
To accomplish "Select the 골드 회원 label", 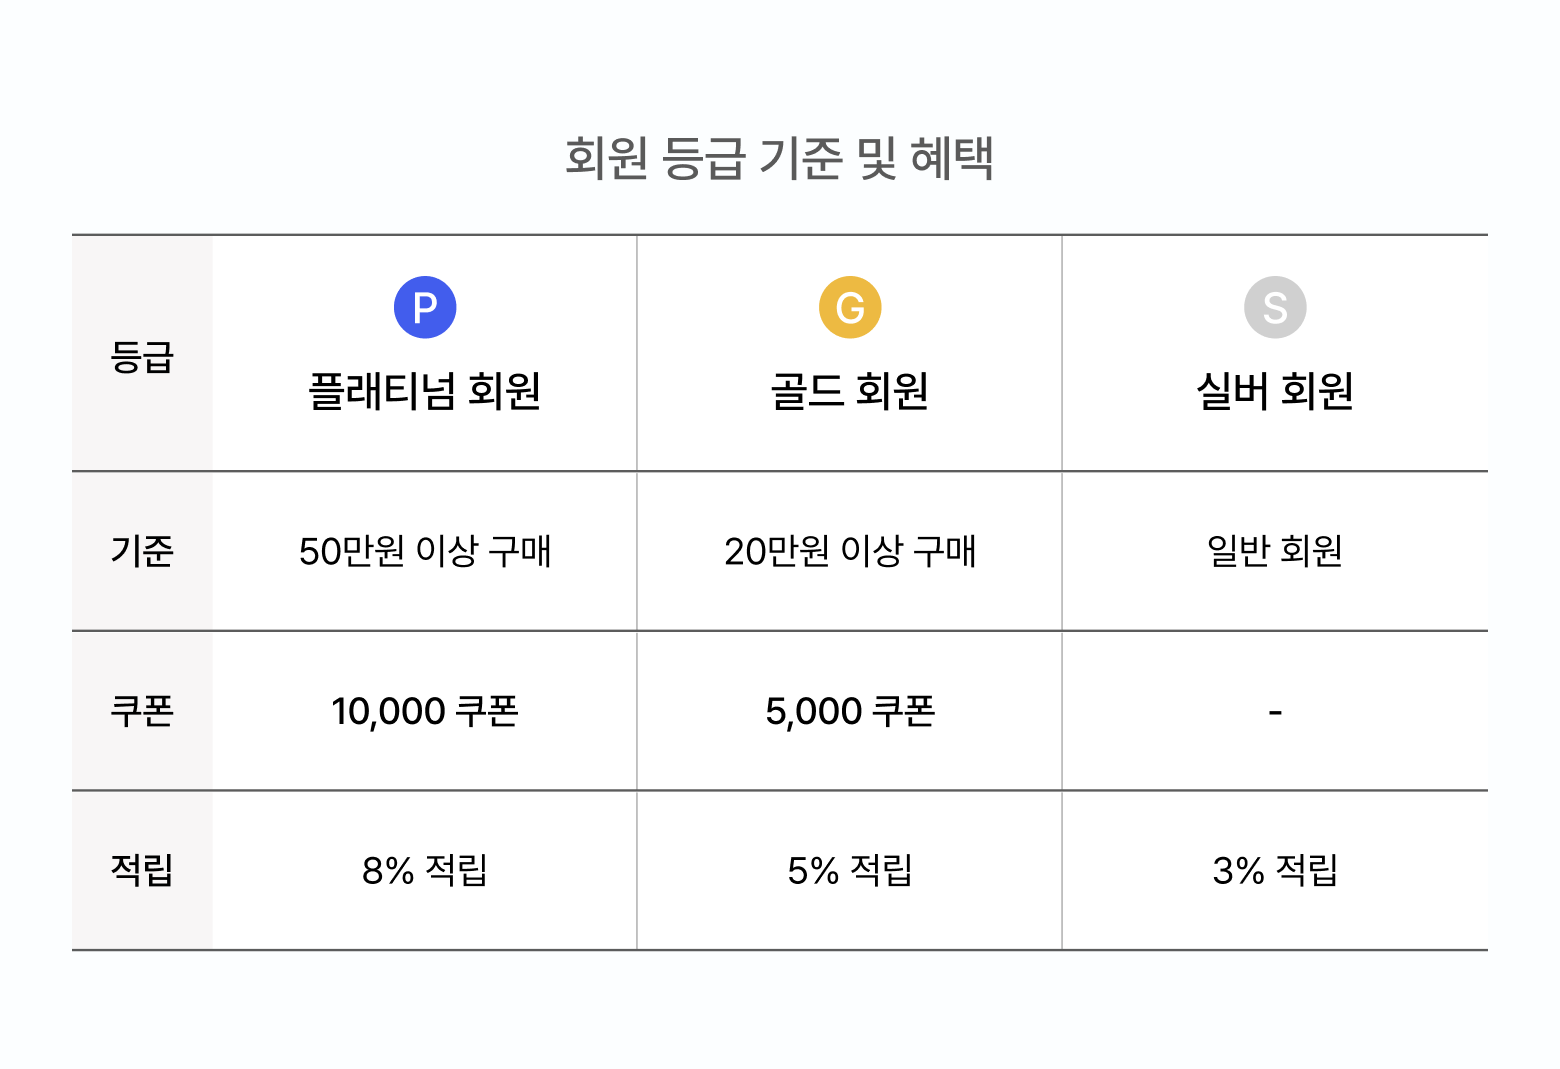I will [x=850, y=391].
